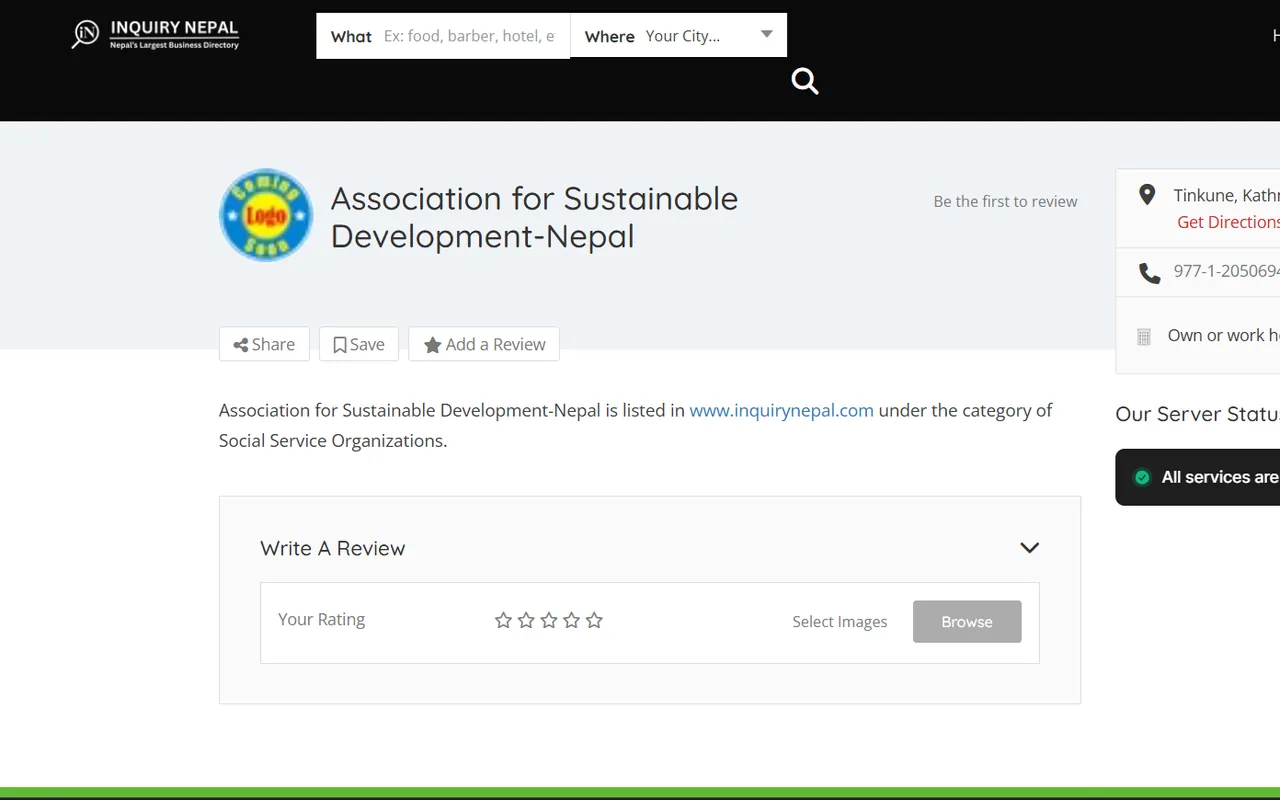Click the Our Server Status heading
Viewport: 1280px width, 800px height.
(1197, 414)
